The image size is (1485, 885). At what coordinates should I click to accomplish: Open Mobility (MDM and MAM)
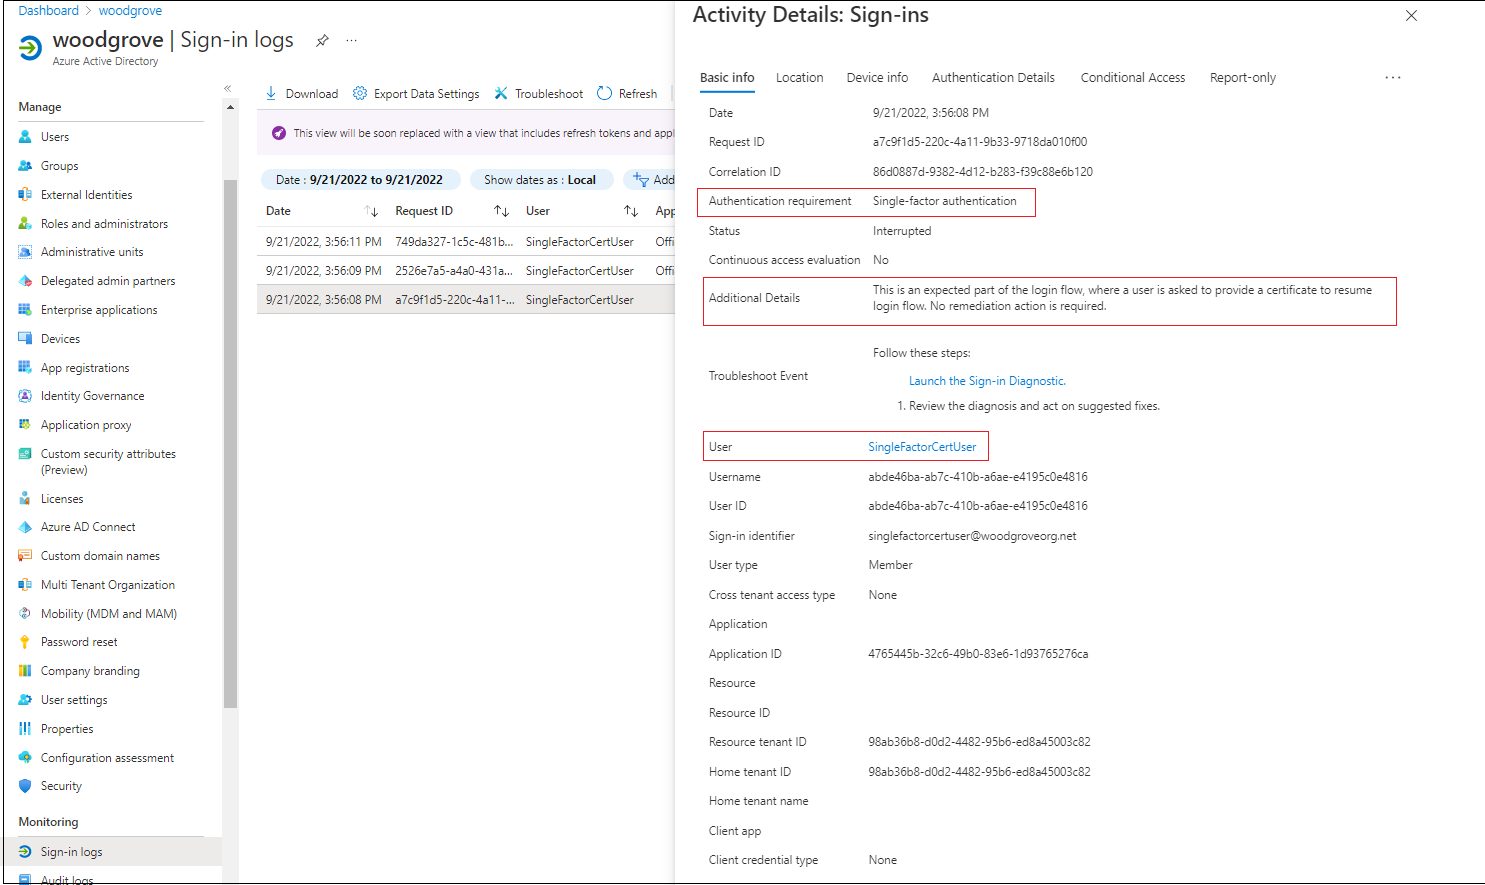pos(109,614)
